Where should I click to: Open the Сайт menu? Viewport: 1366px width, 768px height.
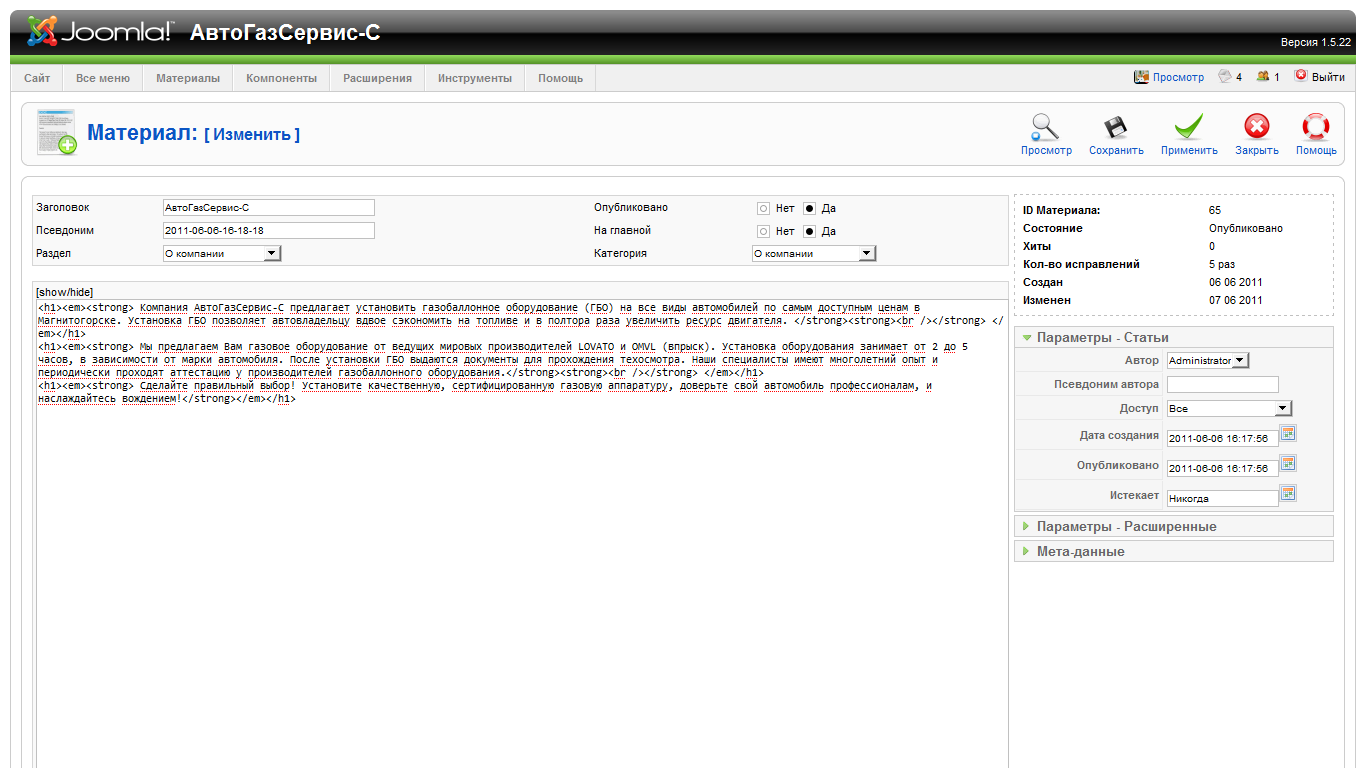[37, 78]
